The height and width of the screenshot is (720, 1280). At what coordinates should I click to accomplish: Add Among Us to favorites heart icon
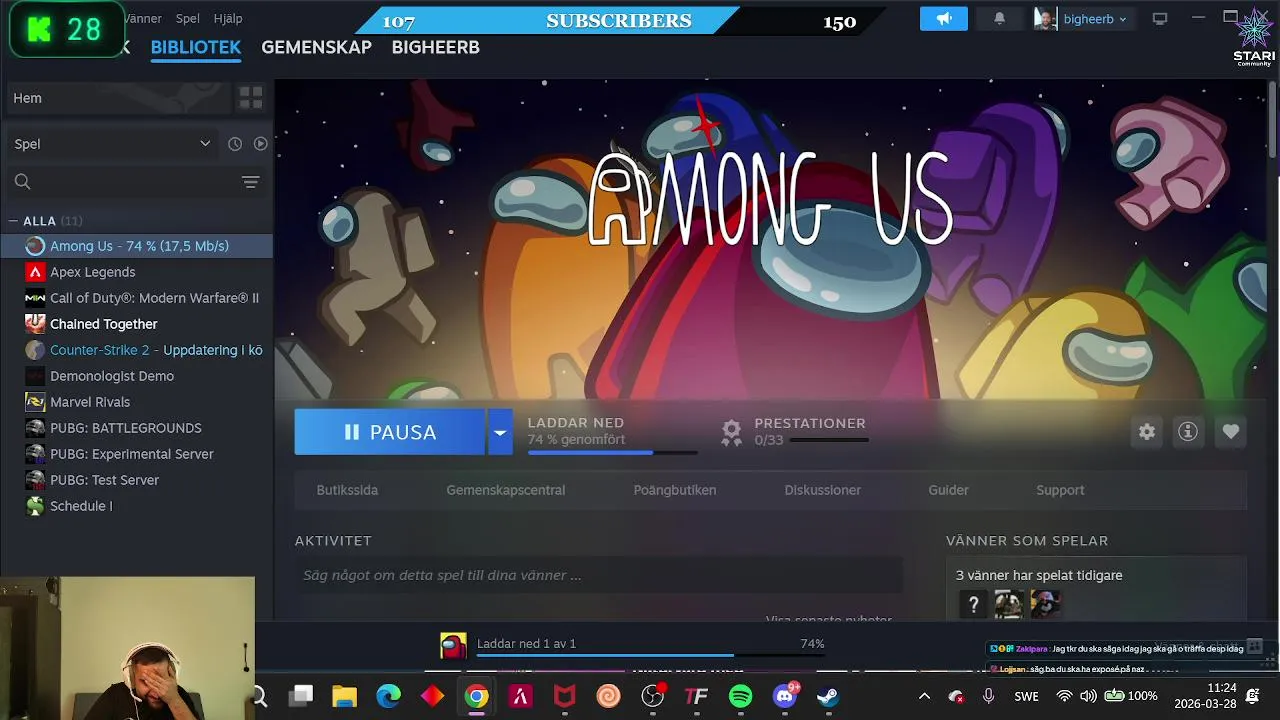point(1231,432)
